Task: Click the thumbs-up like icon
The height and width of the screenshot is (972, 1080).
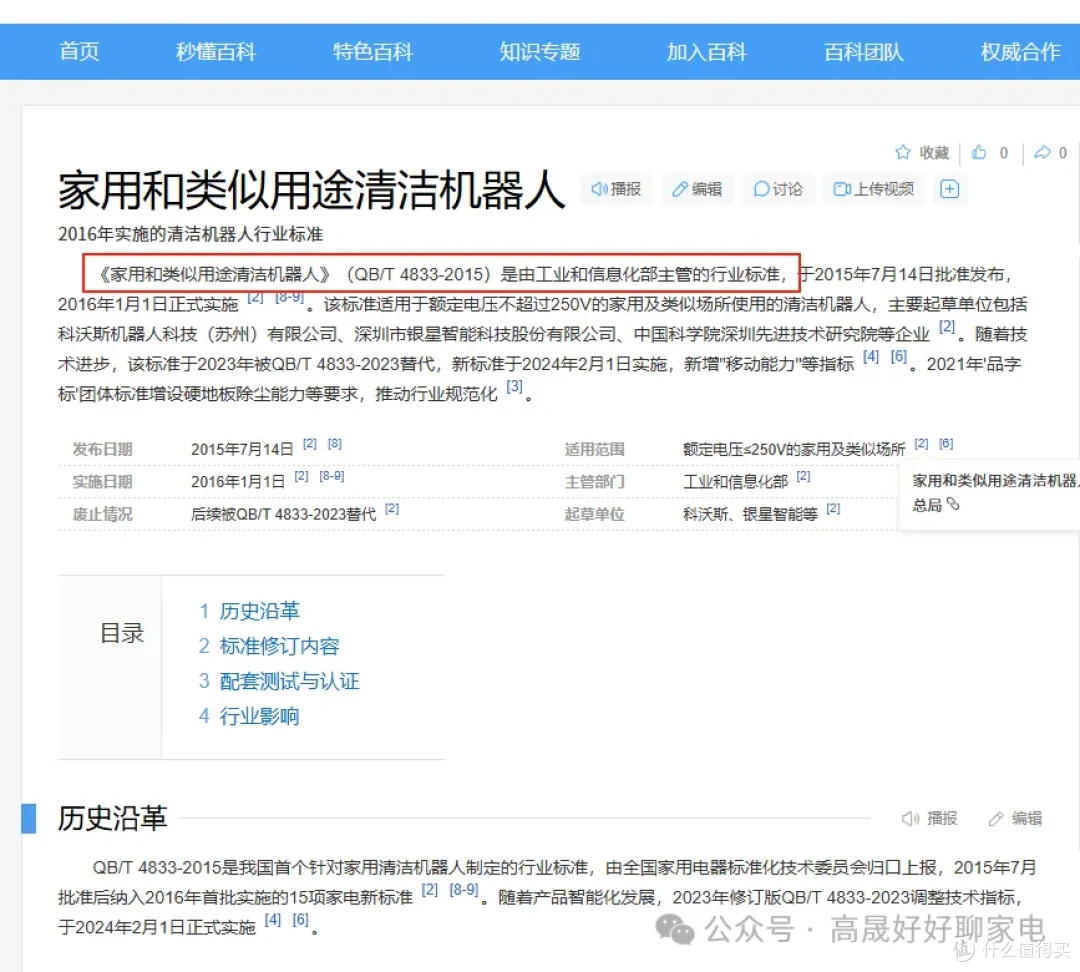Action: [979, 152]
